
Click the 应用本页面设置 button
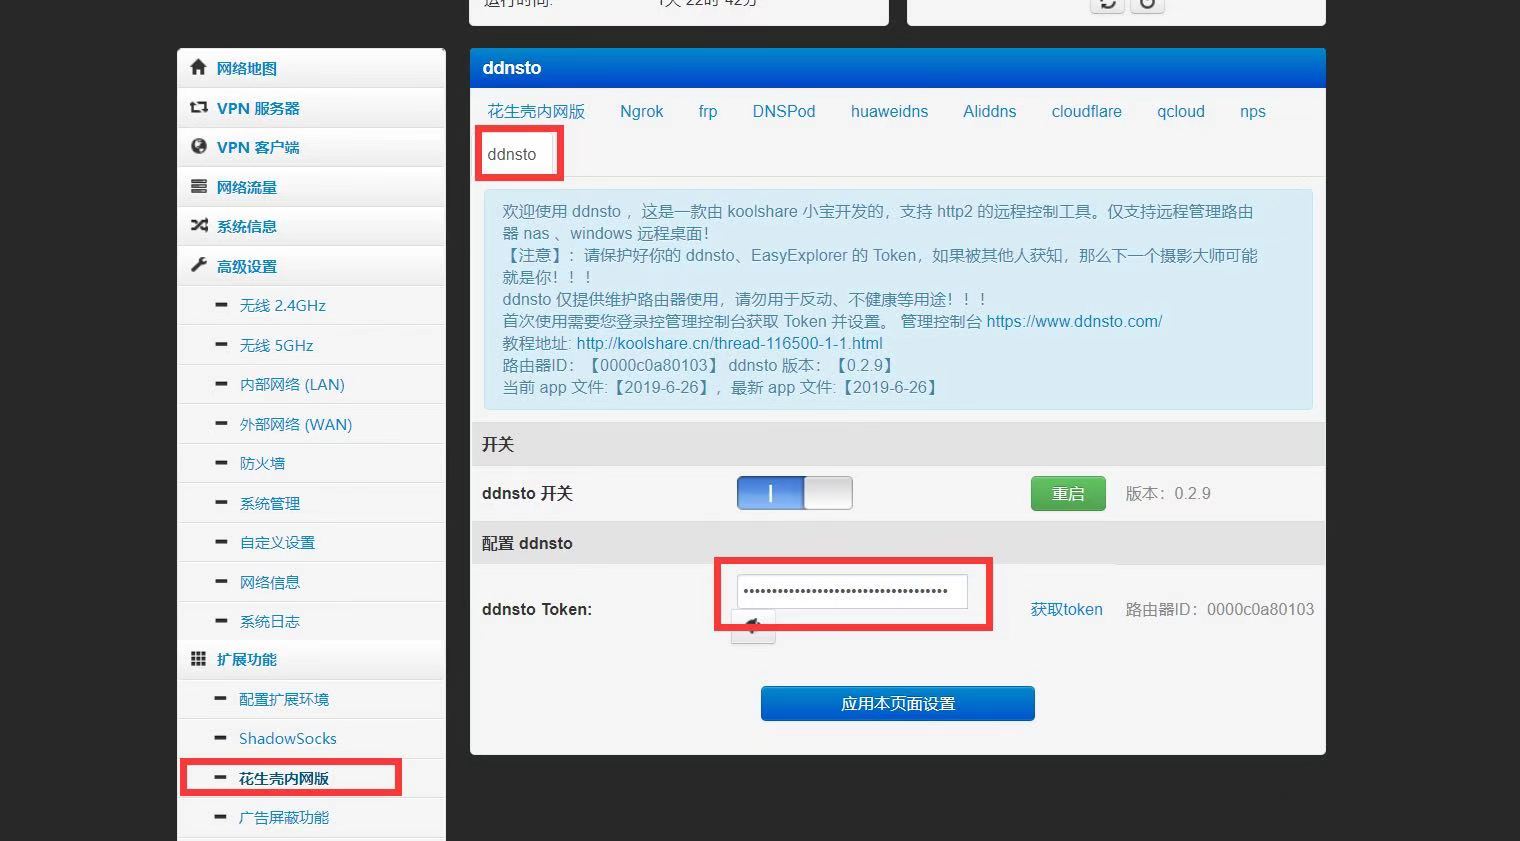pos(897,703)
